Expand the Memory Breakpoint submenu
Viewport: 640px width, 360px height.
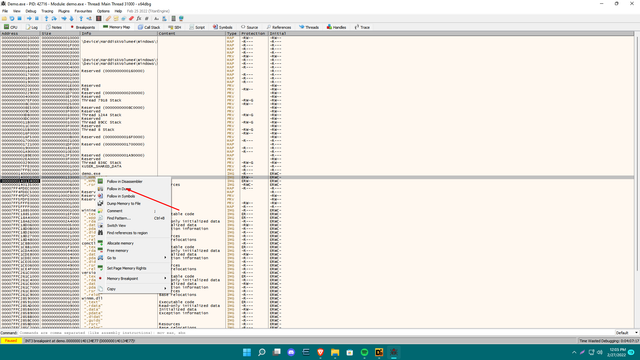click(133, 278)
